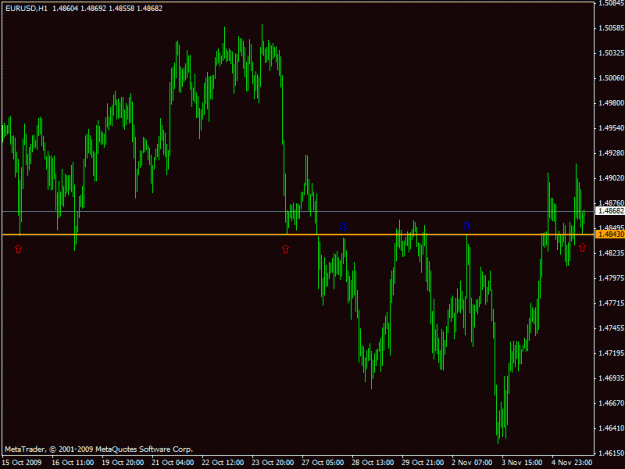Image resolution: width=625 pixels, height=469 pixels.
Task: Click the 1.46150 price scale label
Action: [611, 453]
